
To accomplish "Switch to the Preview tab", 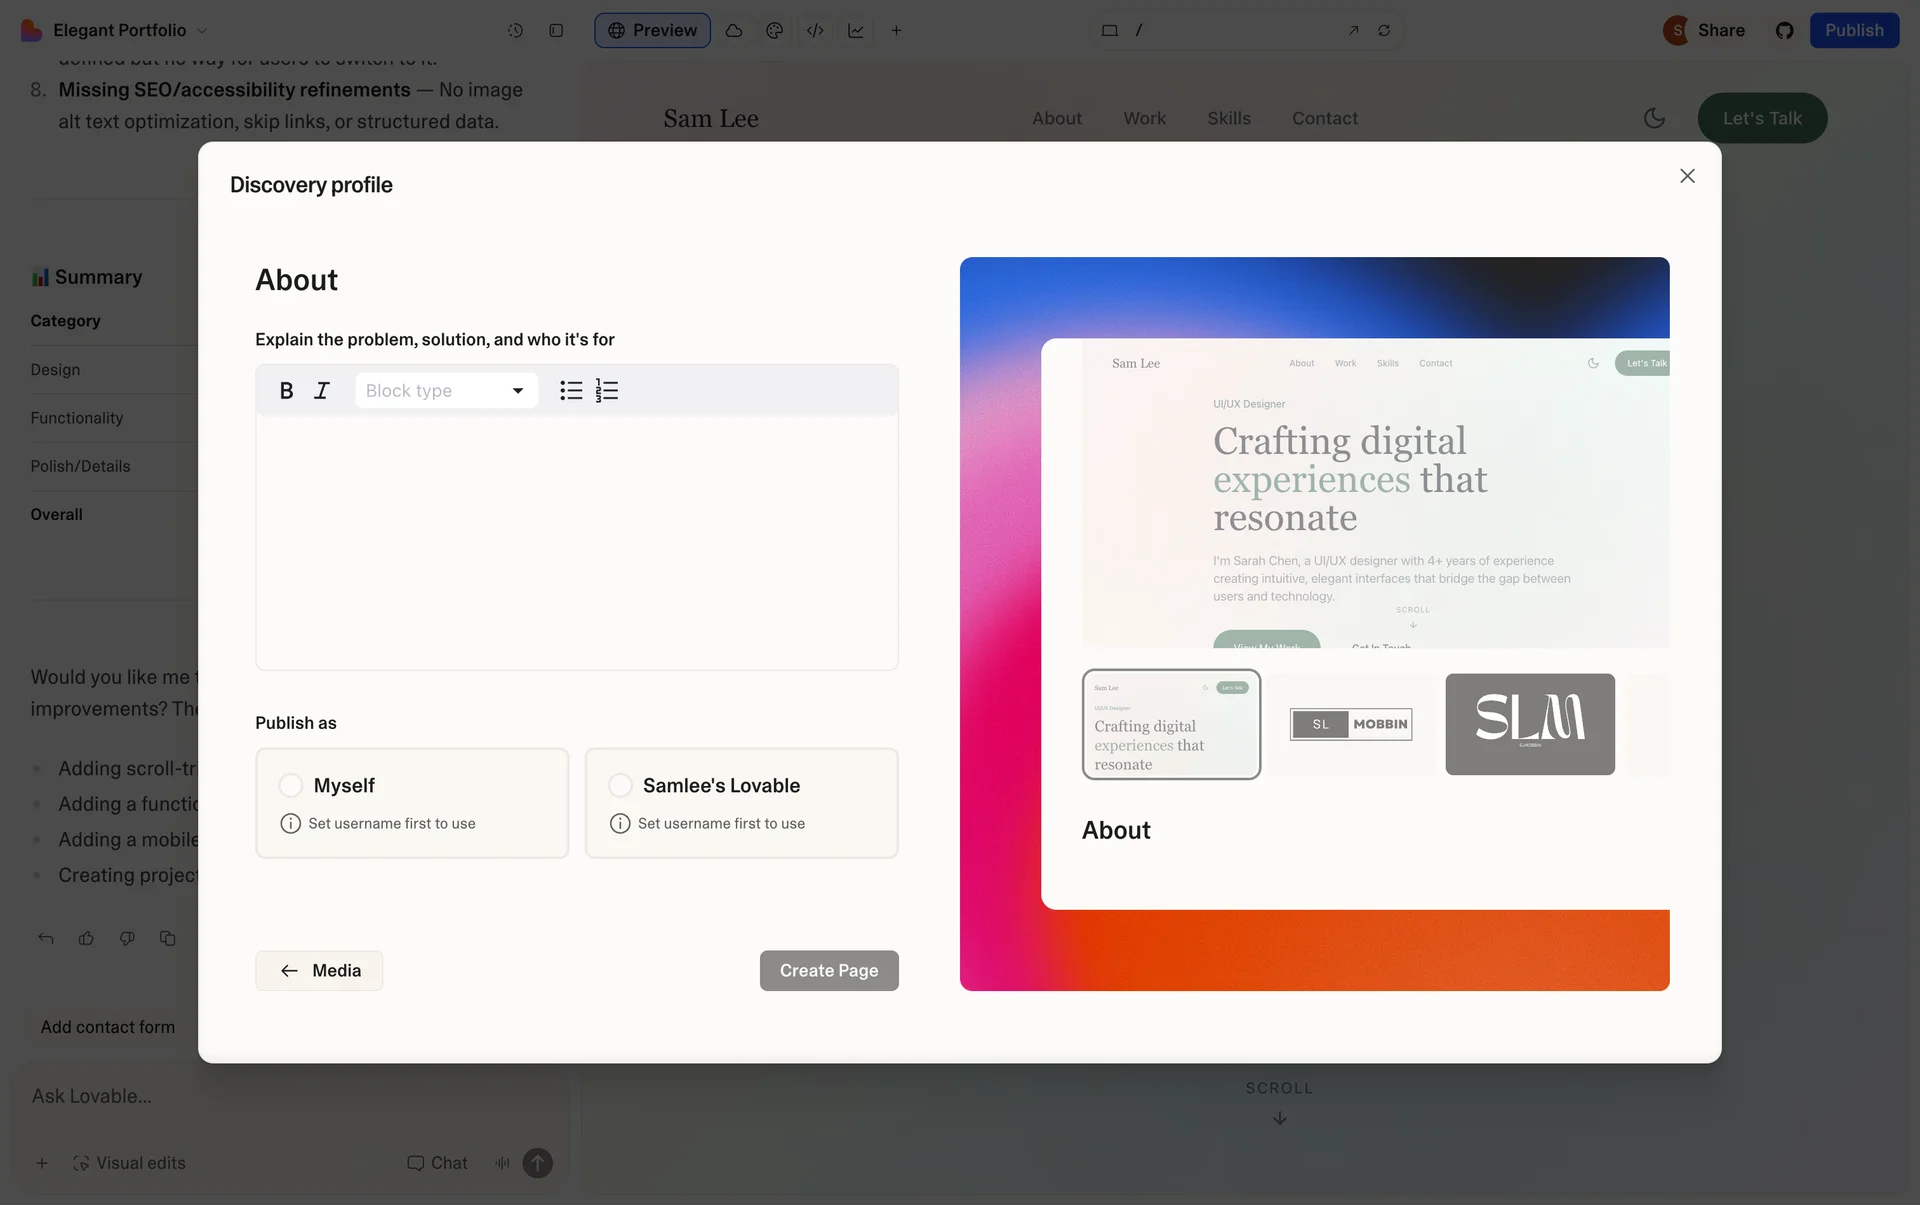I will click(652, 30).
